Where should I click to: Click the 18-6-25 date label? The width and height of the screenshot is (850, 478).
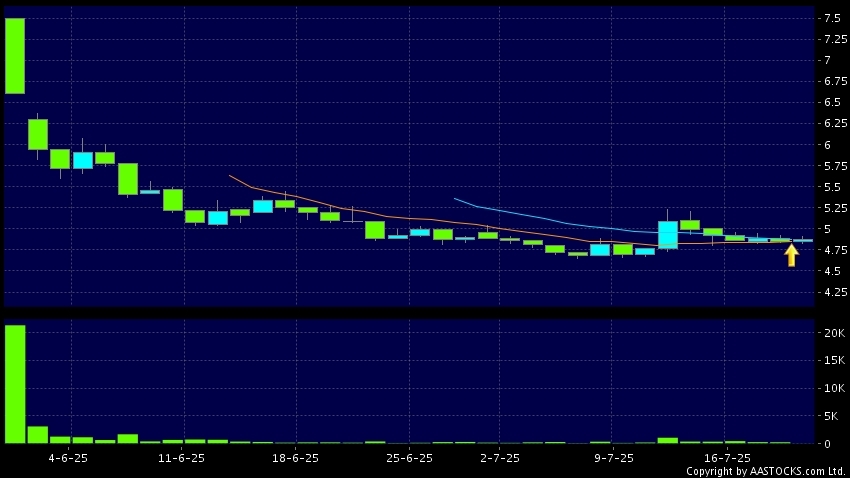click(295, 458)
